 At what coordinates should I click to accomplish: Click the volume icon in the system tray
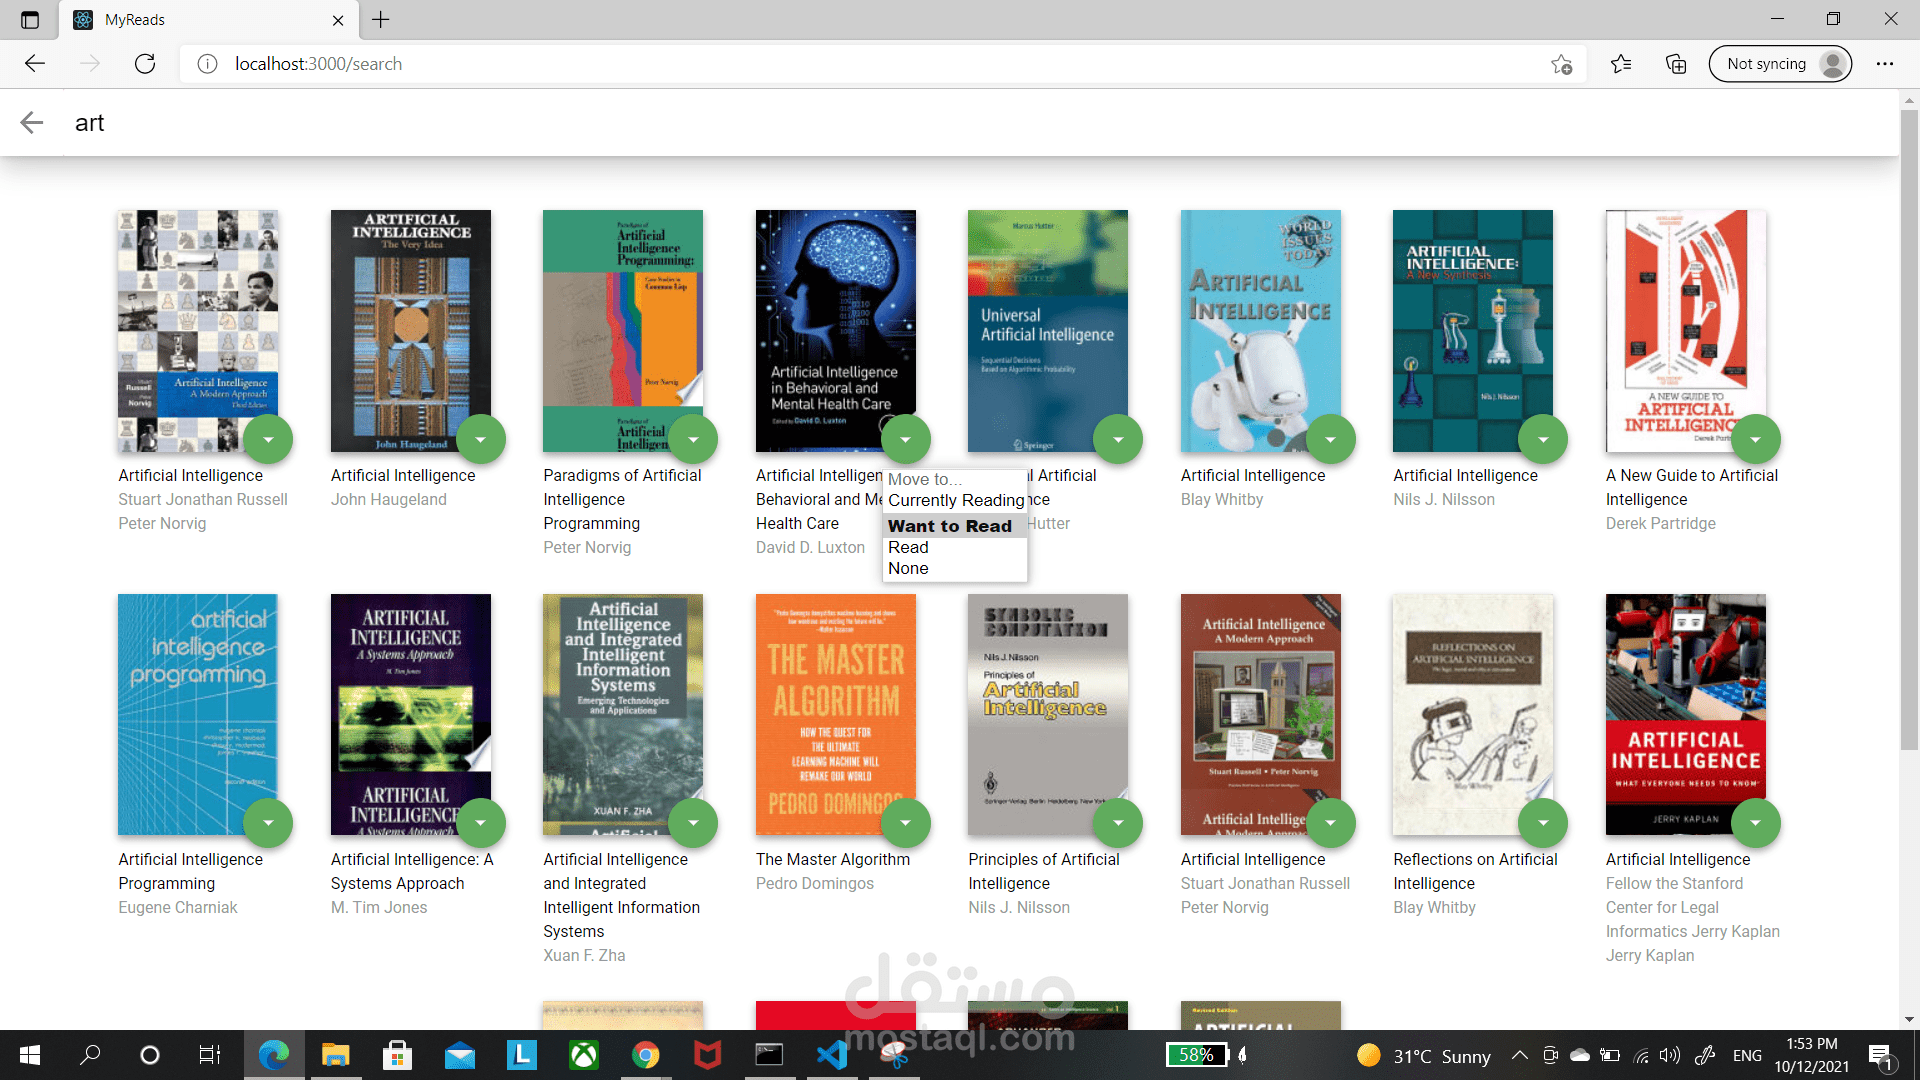tap(1669, 1054)
